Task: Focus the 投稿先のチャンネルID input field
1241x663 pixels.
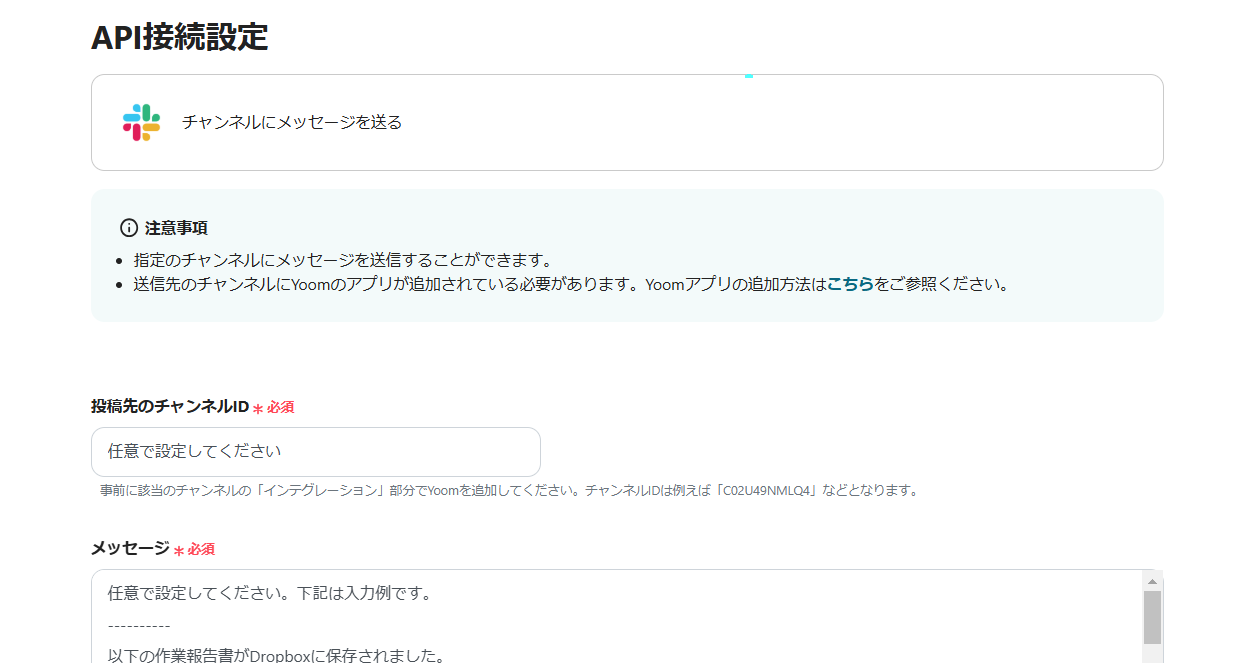Action: point(316,452)
